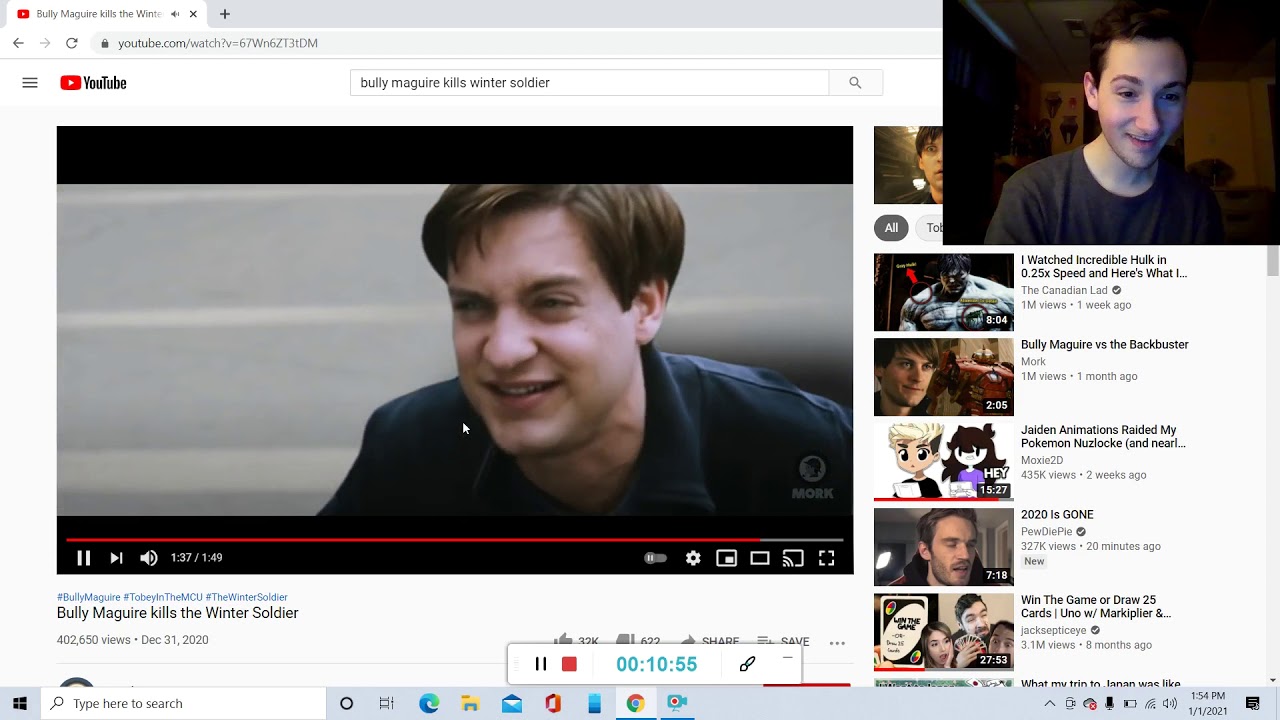
Task: Open 2020 Is GONE video title
Action: click(x=1057, y=515)
